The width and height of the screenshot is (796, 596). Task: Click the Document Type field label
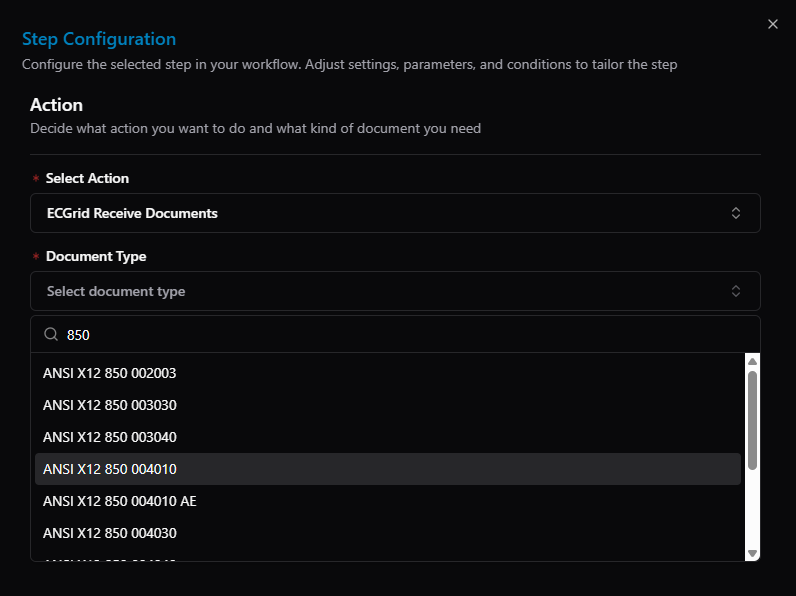click(96, 256)
